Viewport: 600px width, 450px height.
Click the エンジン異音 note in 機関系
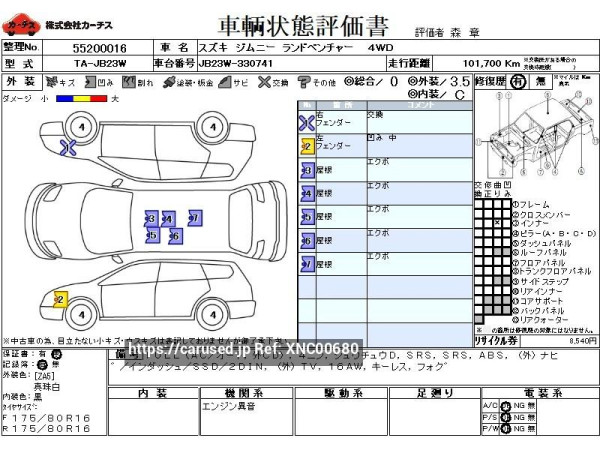(228, 406)
